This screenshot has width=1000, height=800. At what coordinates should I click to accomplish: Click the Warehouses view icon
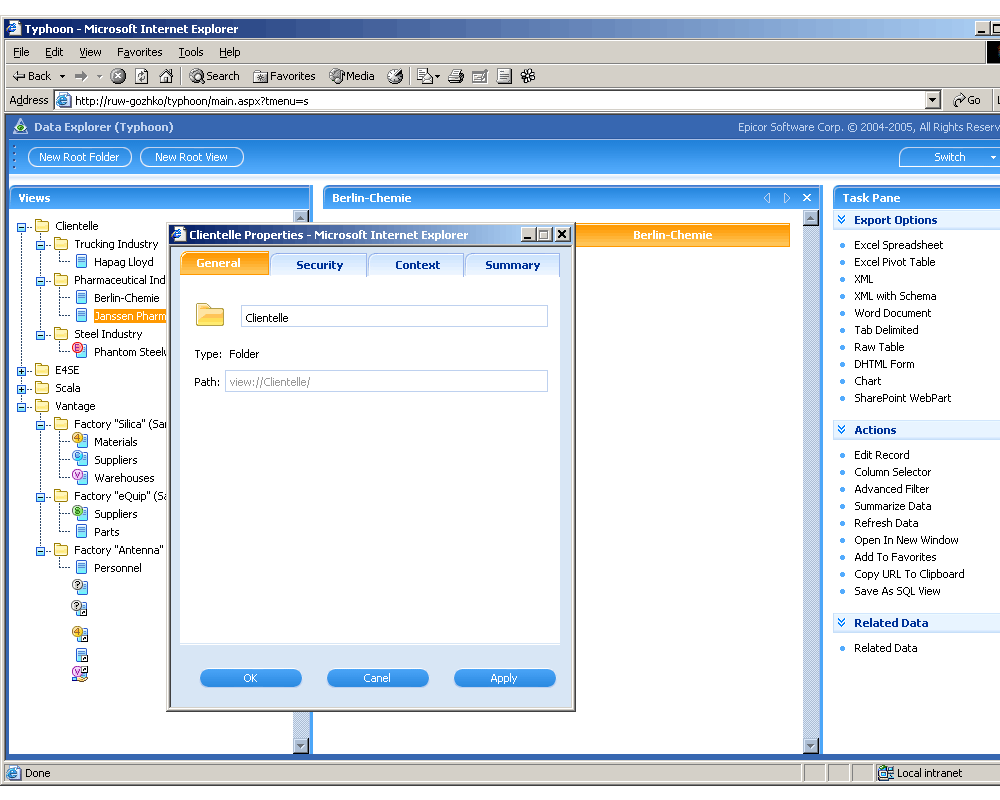click(80, 476)
